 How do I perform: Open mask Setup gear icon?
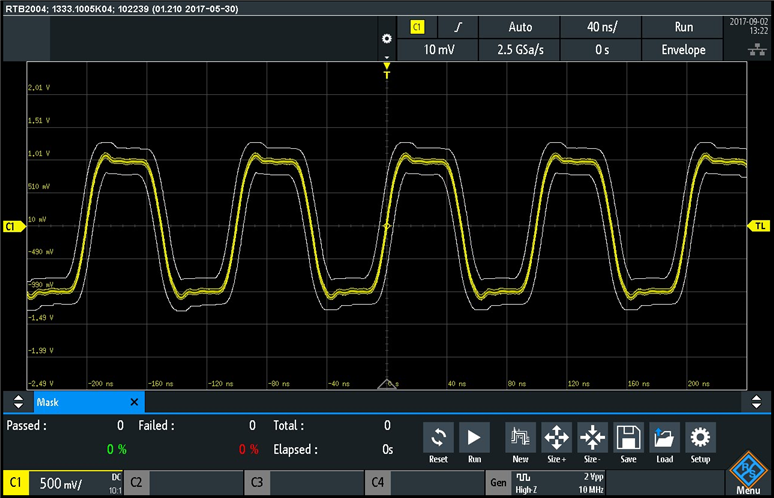pyautogui.click(x=700, y=441)
